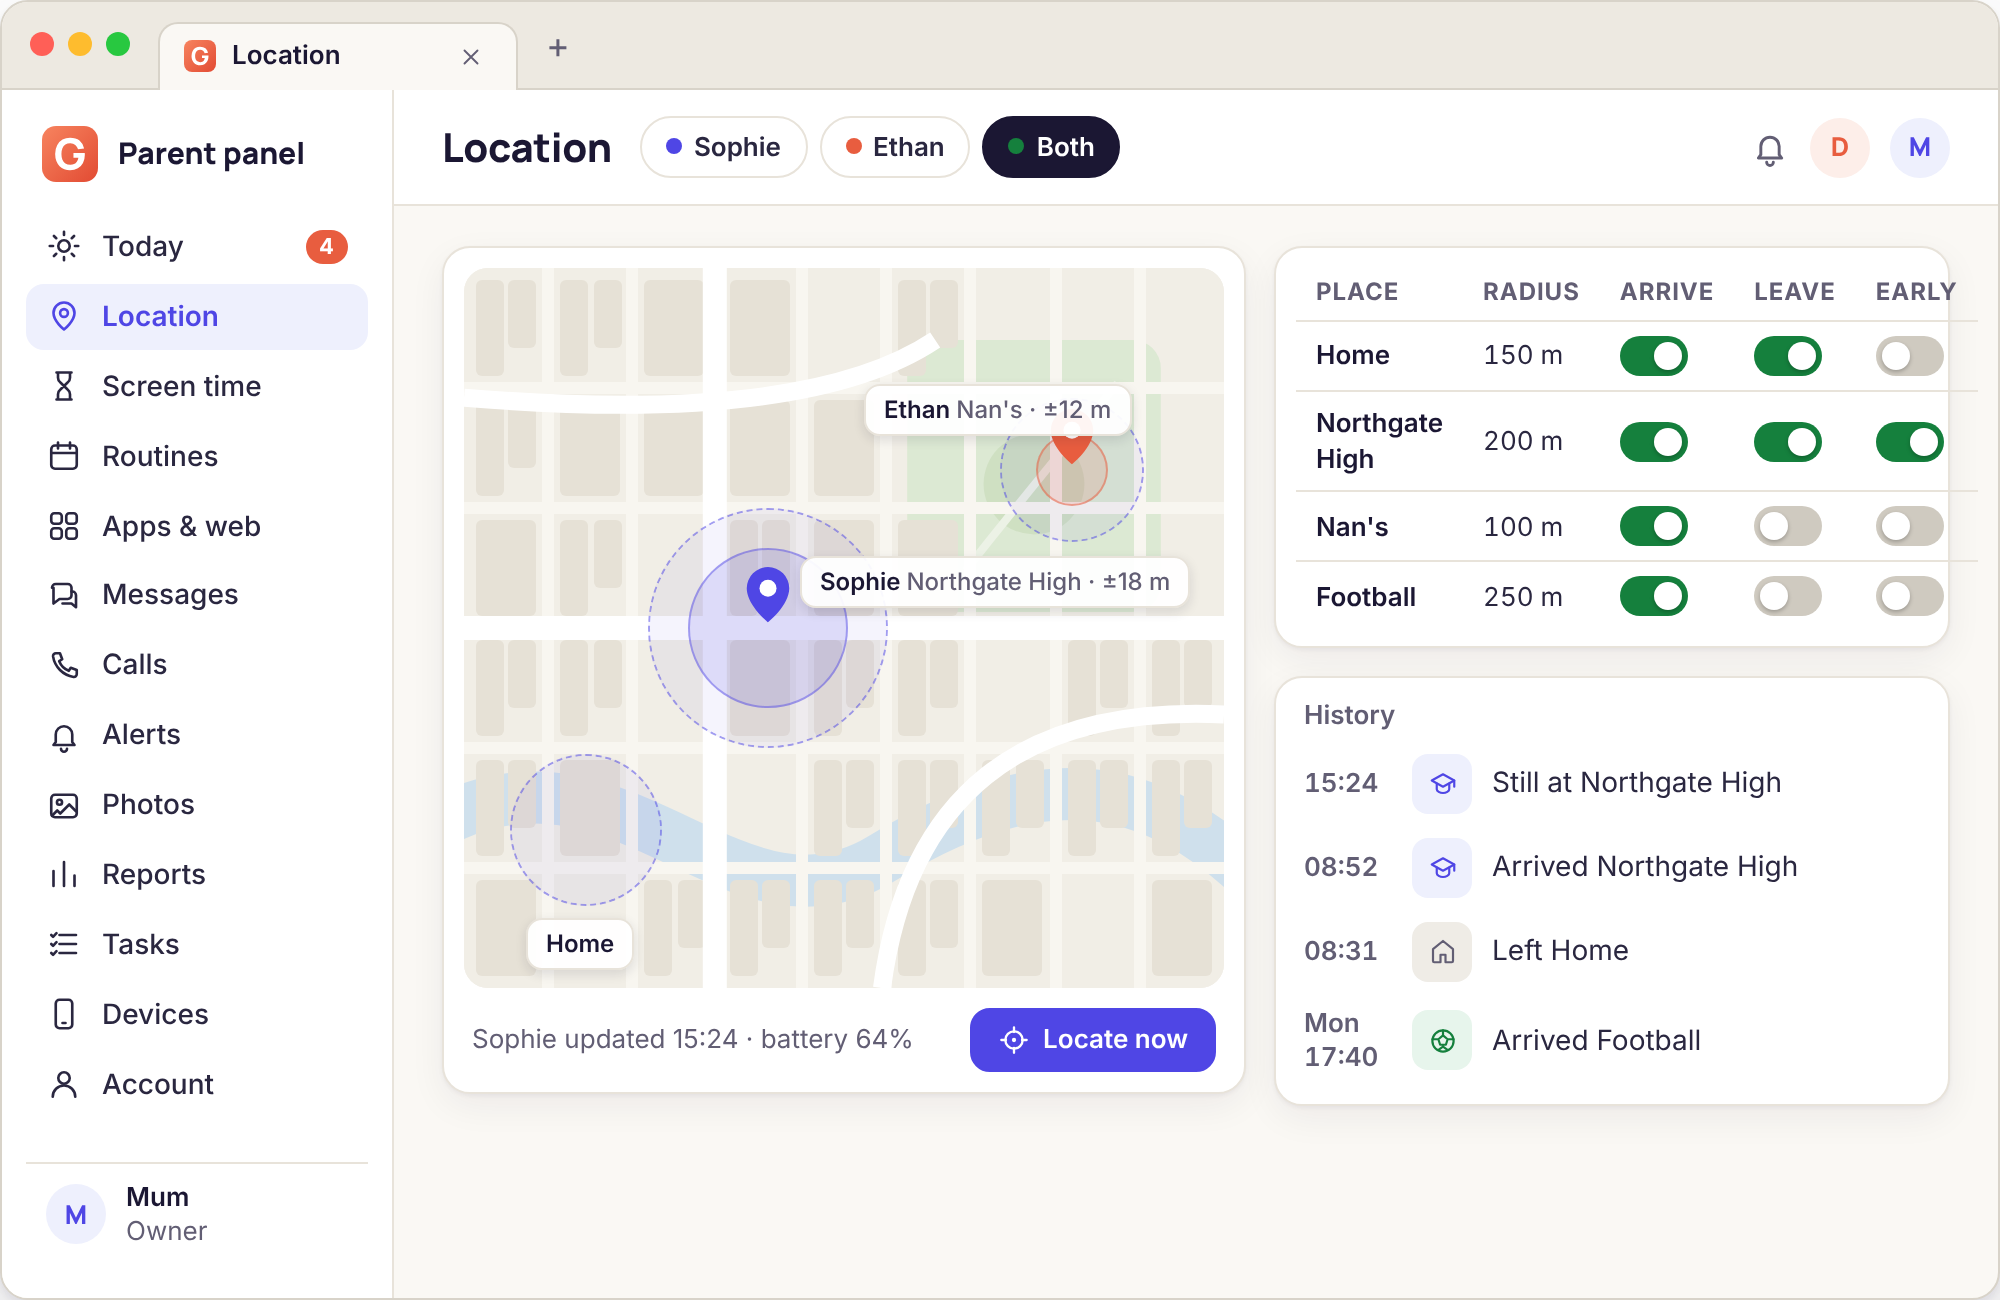The width and height of the screenshot is (2000, 1300).
Task: Click the Today badge showing 4
Action: coord(327,247)
